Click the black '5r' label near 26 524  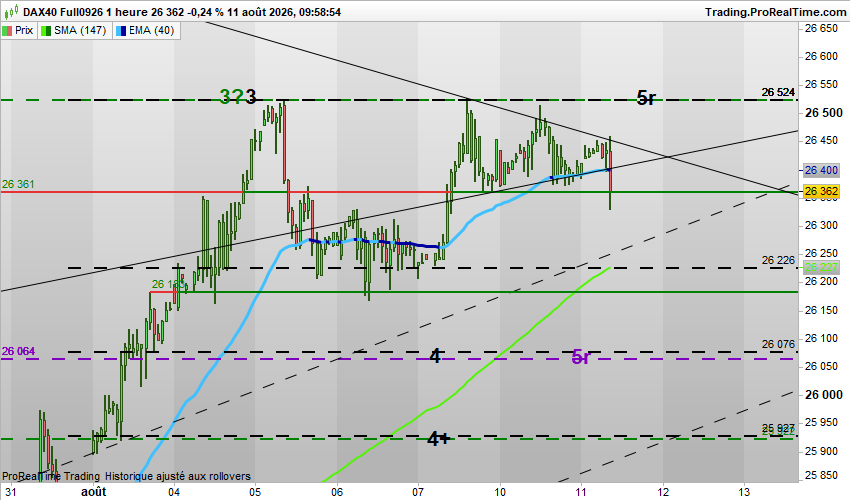click(646, 98)
